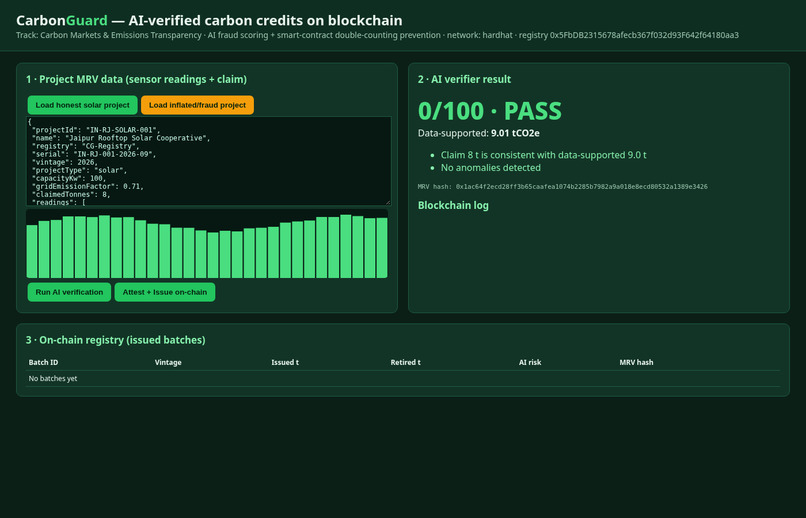Click the sensor readings bar chart
The width and height of the screenshot is (806, 518).
click(x=207, y=244)
